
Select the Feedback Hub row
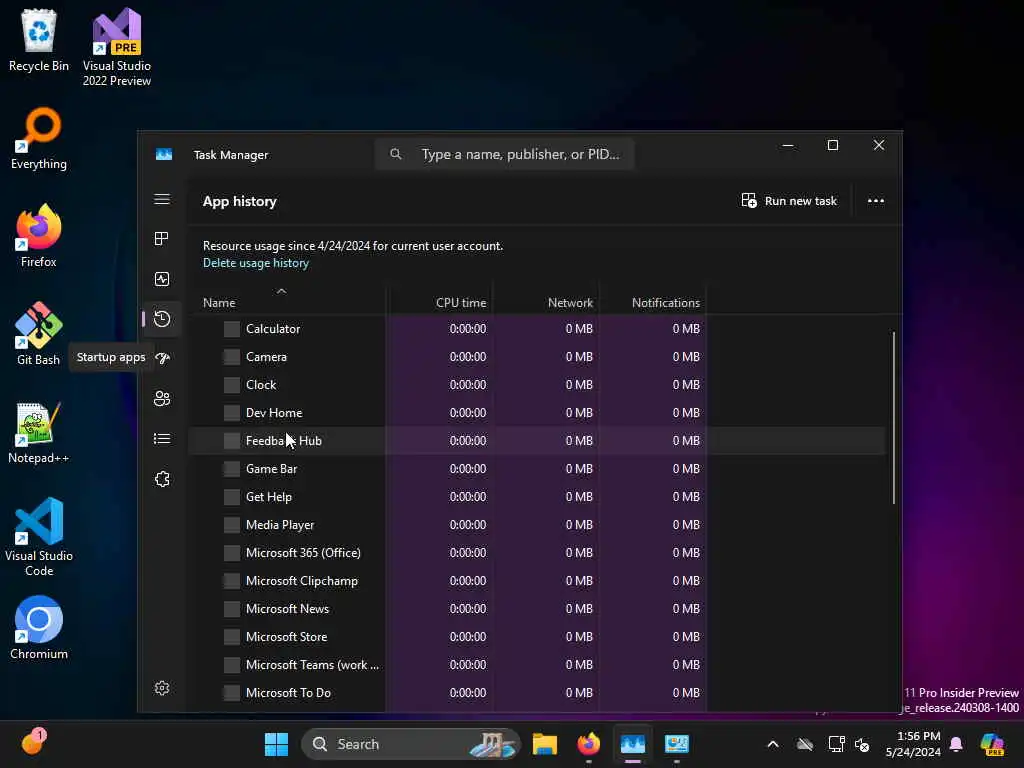(537, 441)
